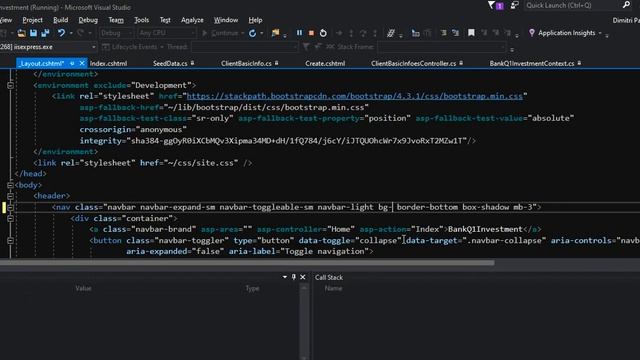Open the Help menu
640x360 pixels.
pyautogui.click(x=255, y=20)
